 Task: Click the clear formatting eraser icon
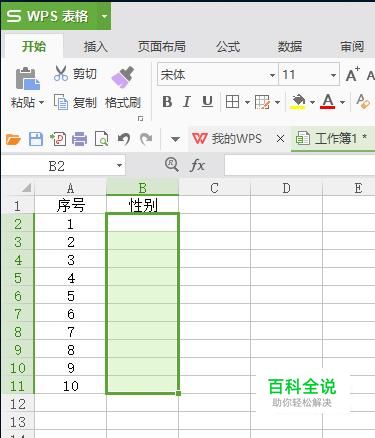click(363, 101)
